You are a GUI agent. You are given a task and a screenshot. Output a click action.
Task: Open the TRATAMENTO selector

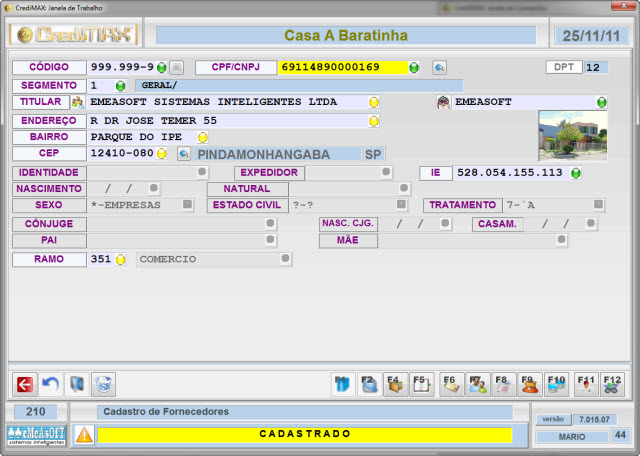[x=598, y=205]
